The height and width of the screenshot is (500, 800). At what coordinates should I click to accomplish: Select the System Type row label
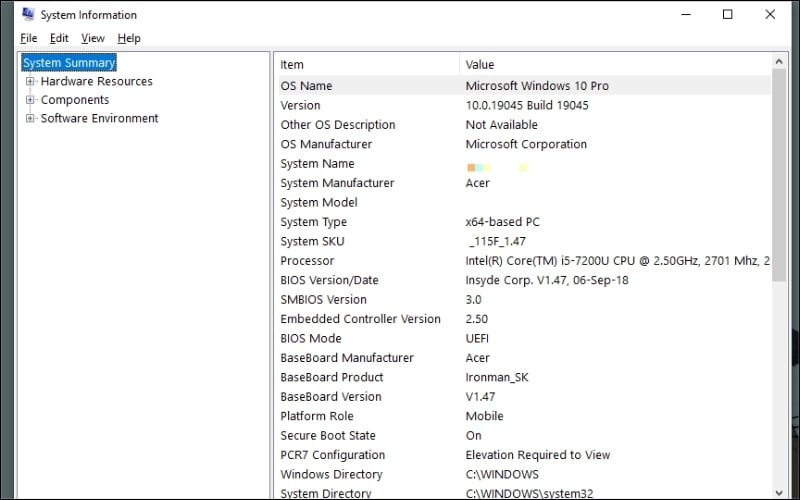point(314,222)
